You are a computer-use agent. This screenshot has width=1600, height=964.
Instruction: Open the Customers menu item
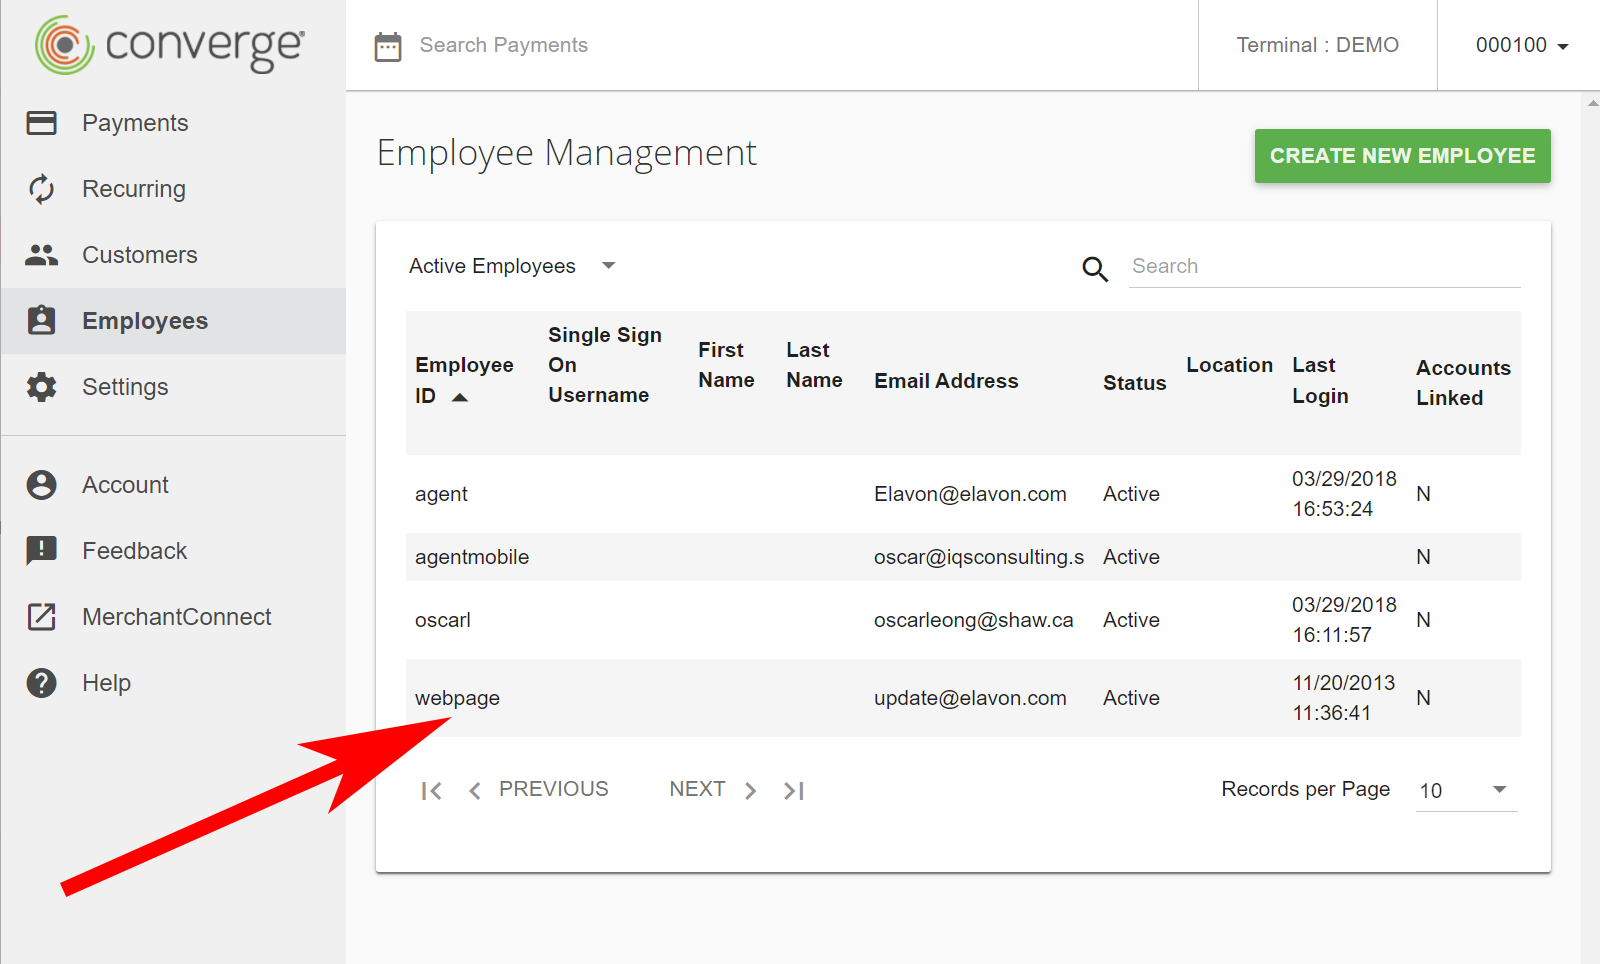[x=173, y=255]
